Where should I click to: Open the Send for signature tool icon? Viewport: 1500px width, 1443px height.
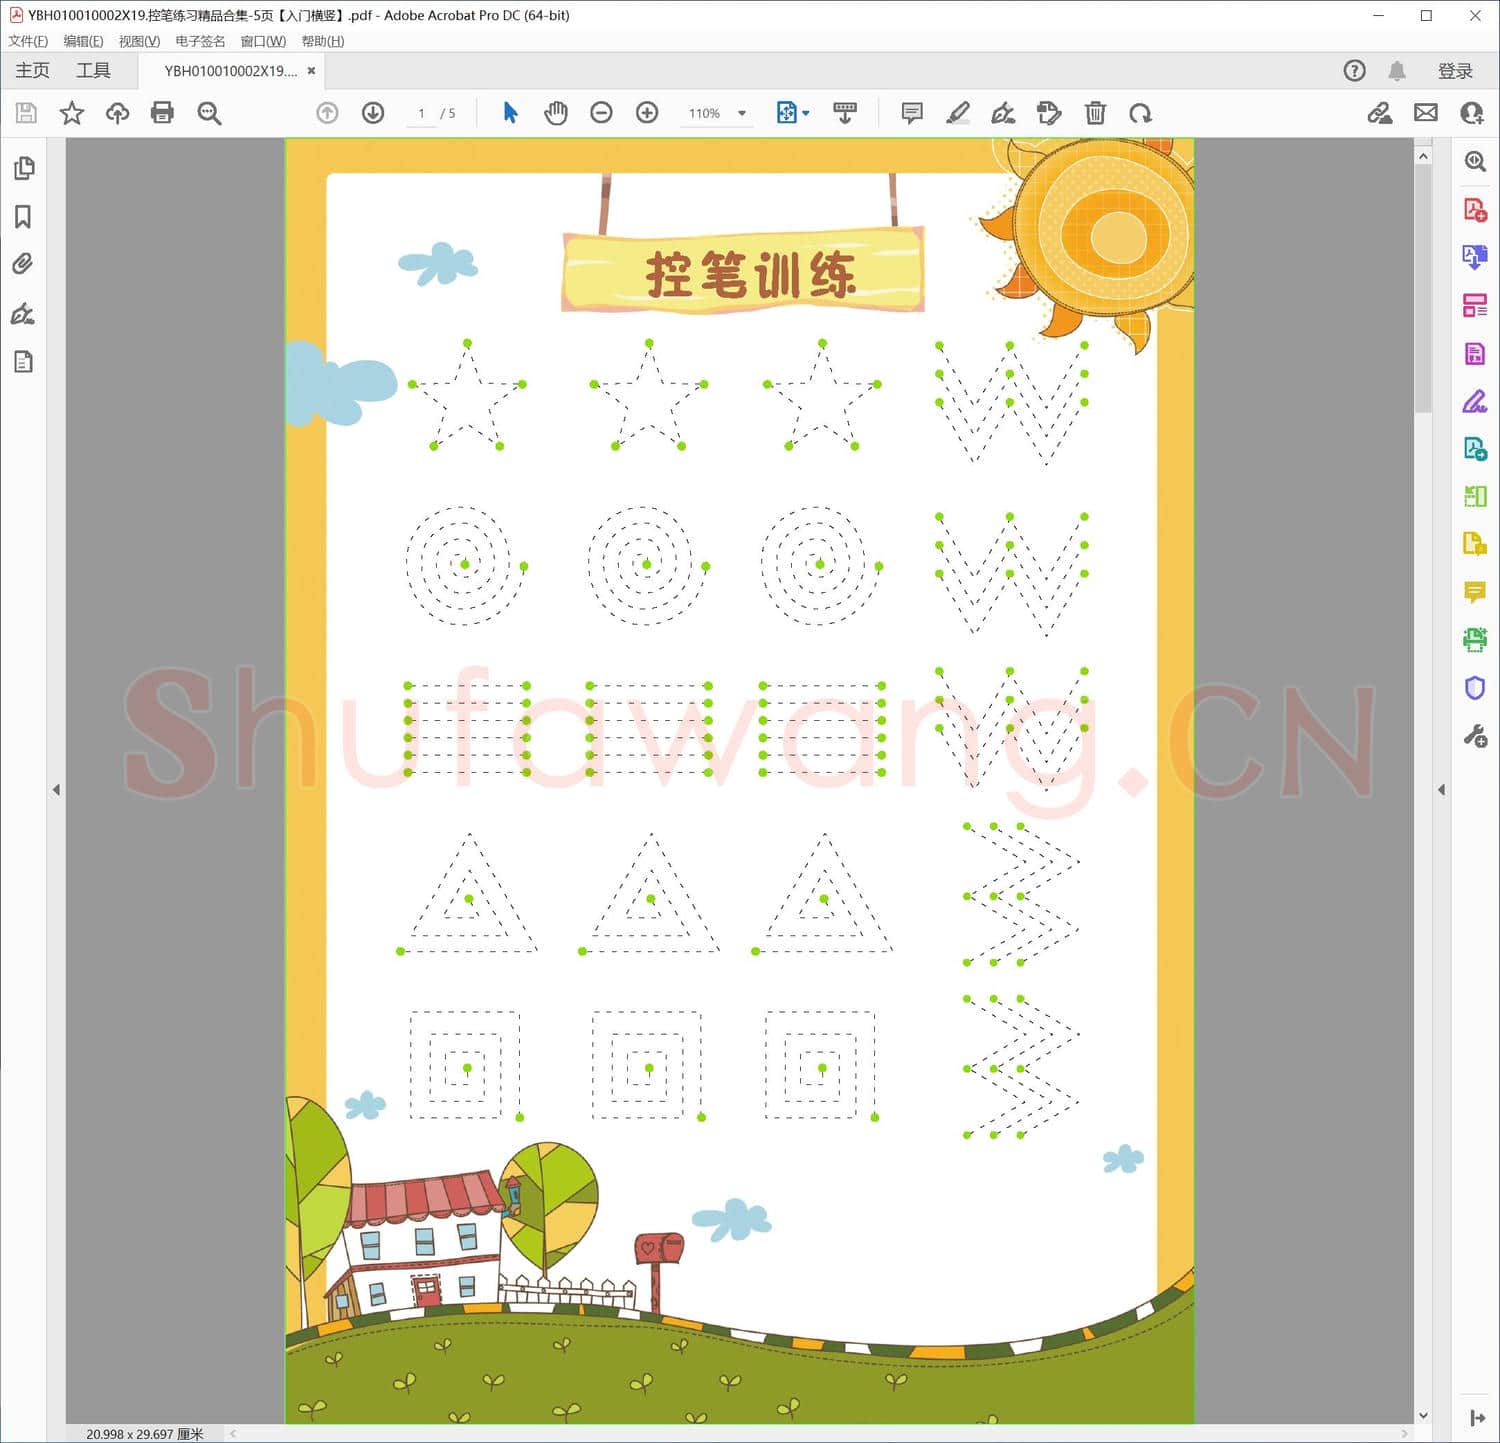tap(1475, 449)
